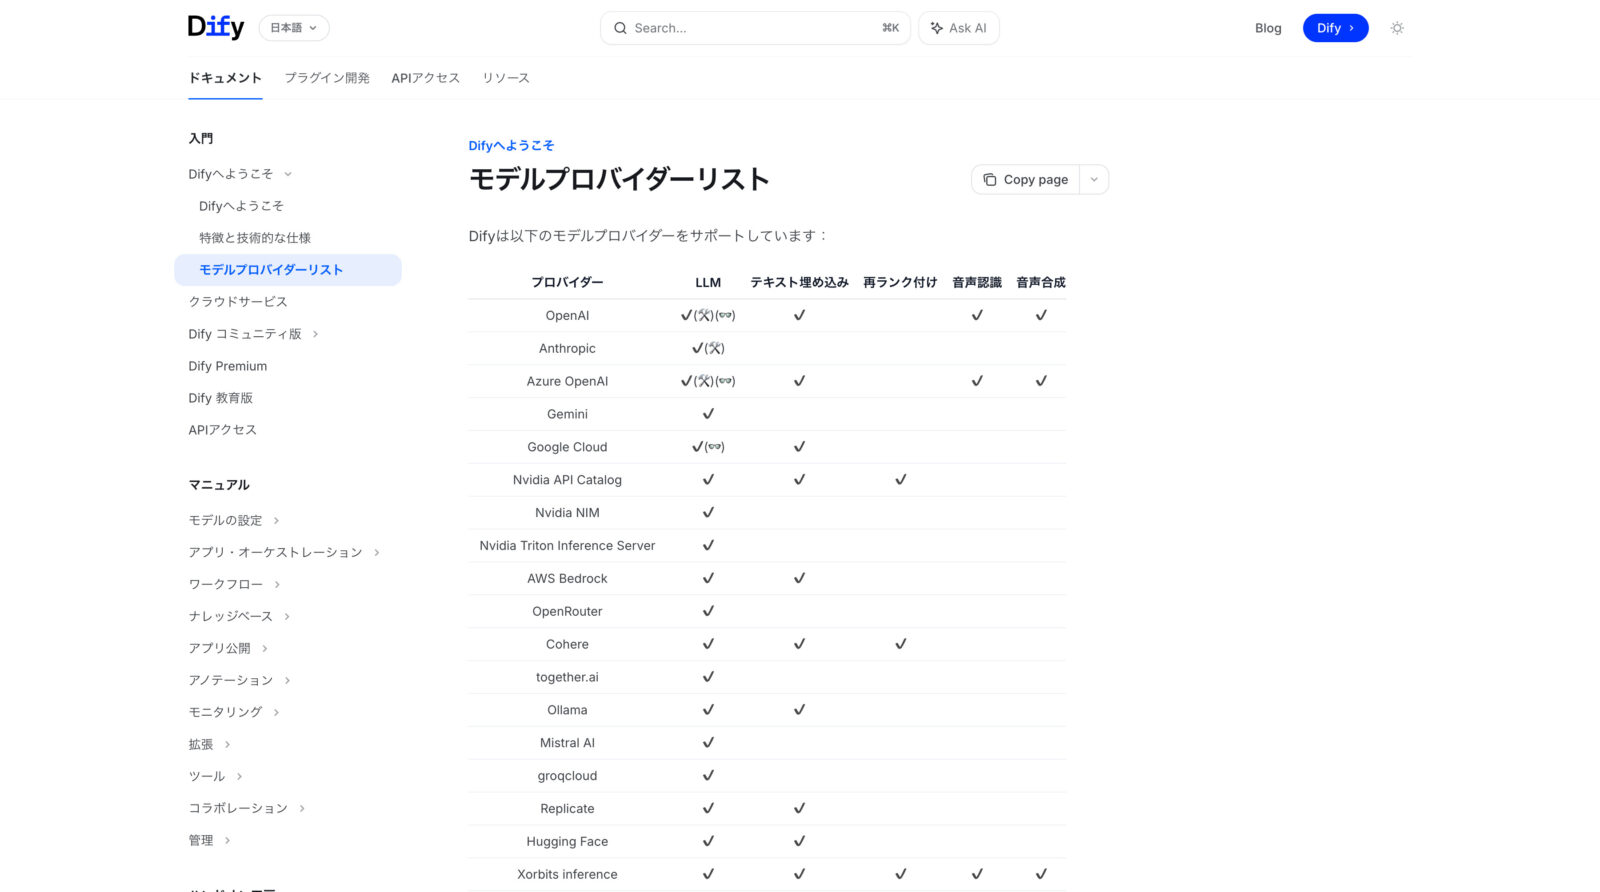Image resolution: width=1600 pixels, height=892 pixels.
Task: Switch to the APIアクセス tab
Action: (425, 78)
